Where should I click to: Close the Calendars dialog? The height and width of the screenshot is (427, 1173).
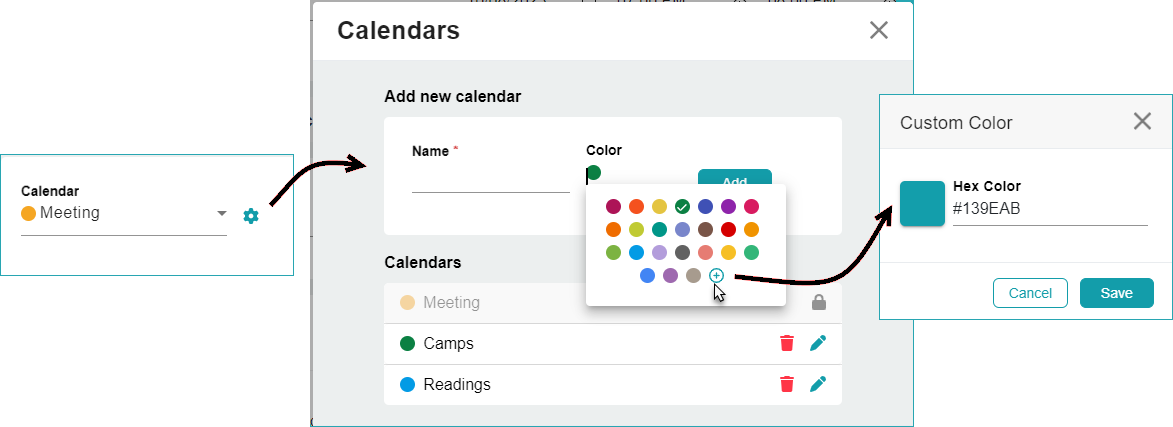click(x=879, y=30)
